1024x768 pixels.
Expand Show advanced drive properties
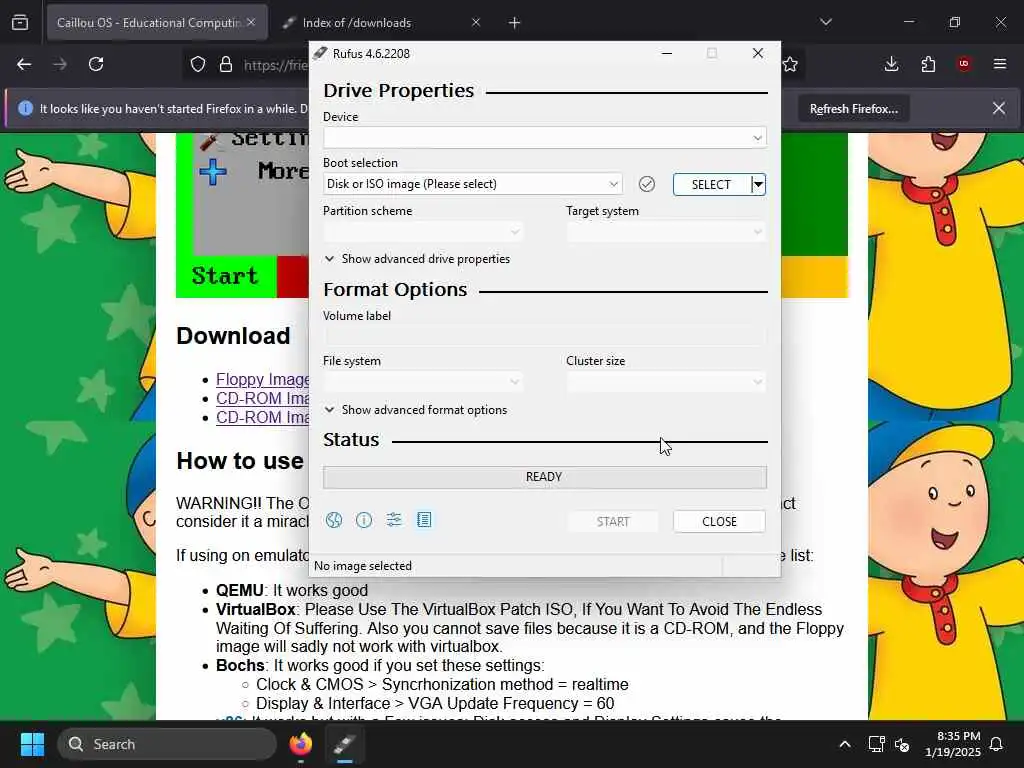click(x=417, y=259)
